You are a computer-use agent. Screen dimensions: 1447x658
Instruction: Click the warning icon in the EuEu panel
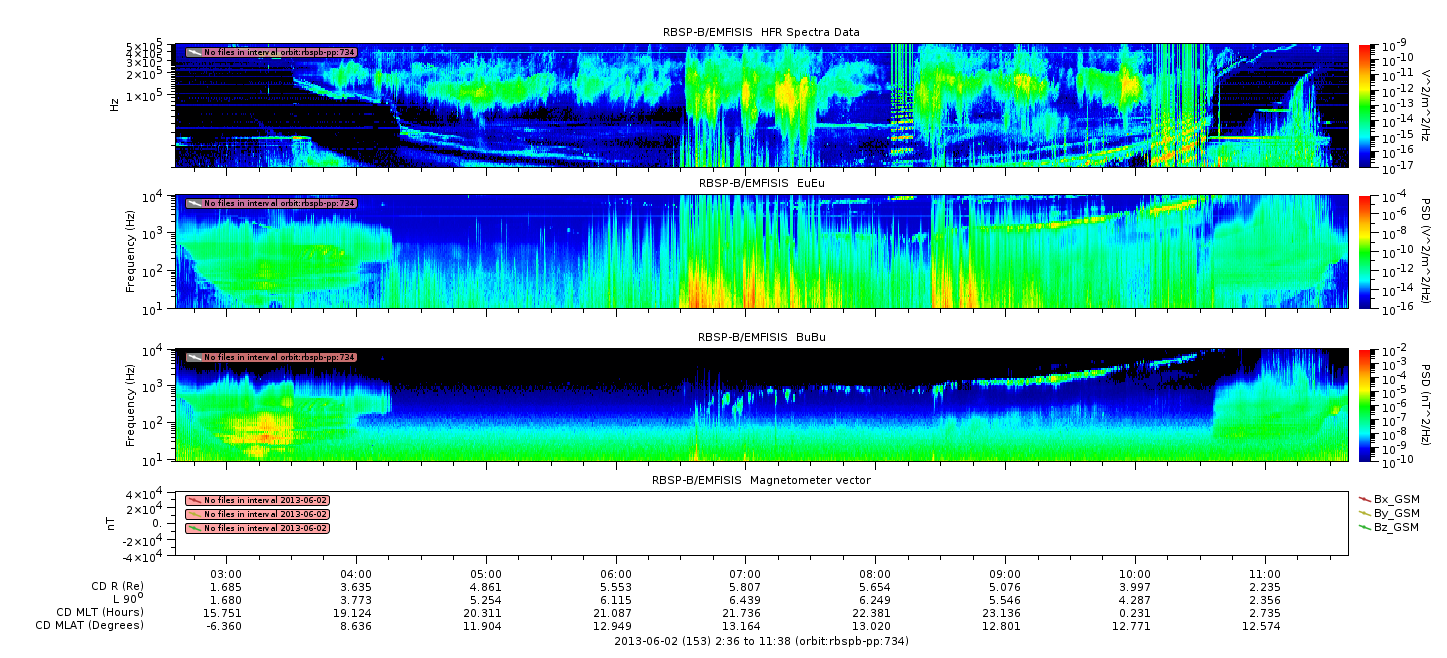pyautogui.click(x=194, y=203)
